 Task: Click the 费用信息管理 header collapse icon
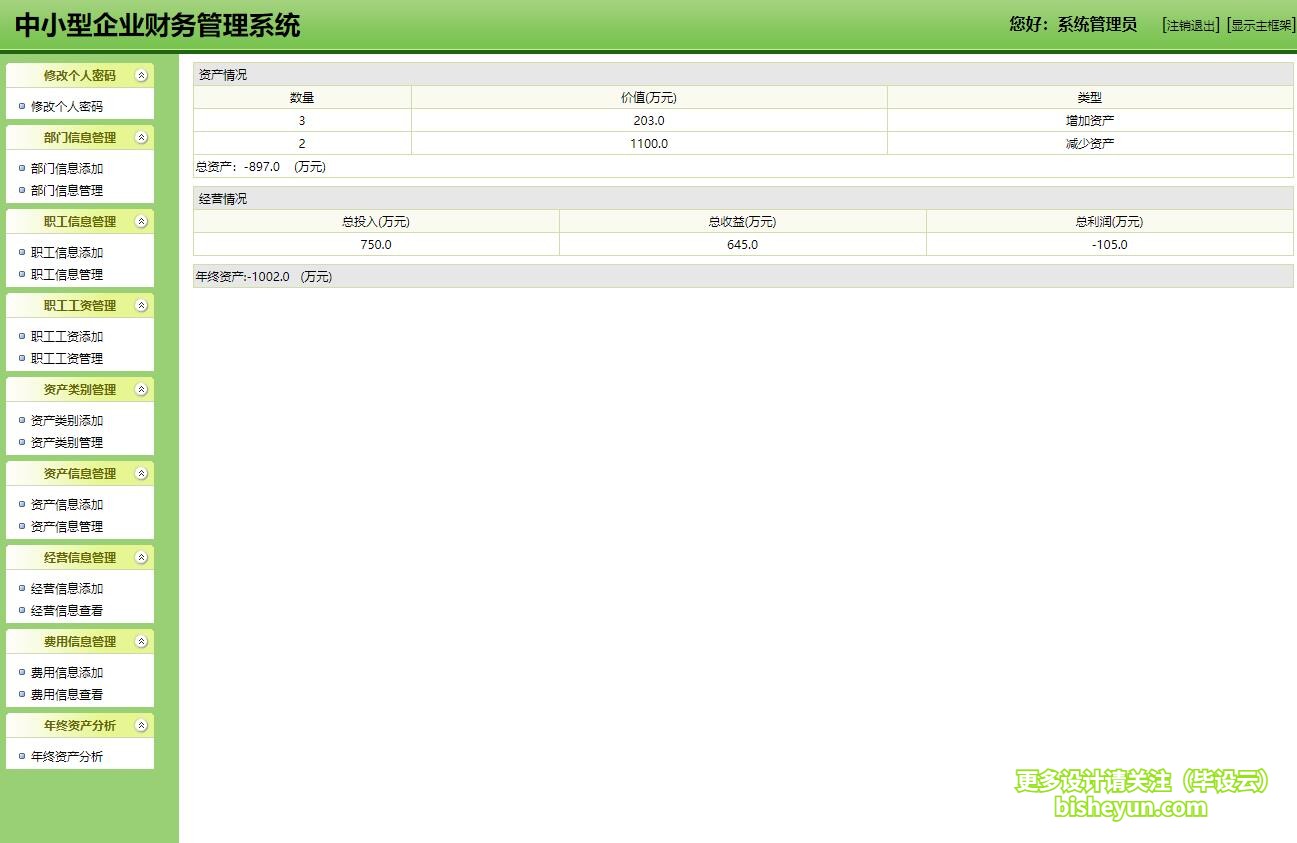click(x=141, y=642)
